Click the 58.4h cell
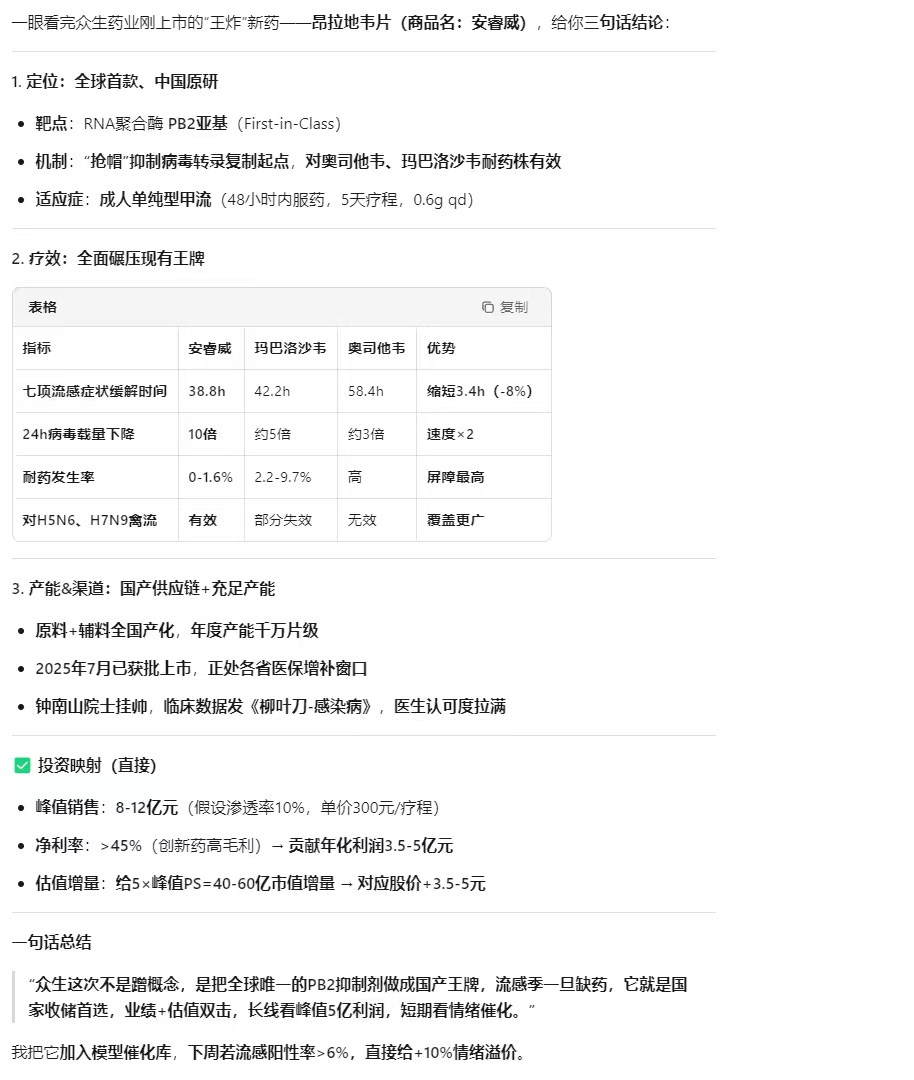The height and width of the screenshot is (1080, 914). (366, 391)
